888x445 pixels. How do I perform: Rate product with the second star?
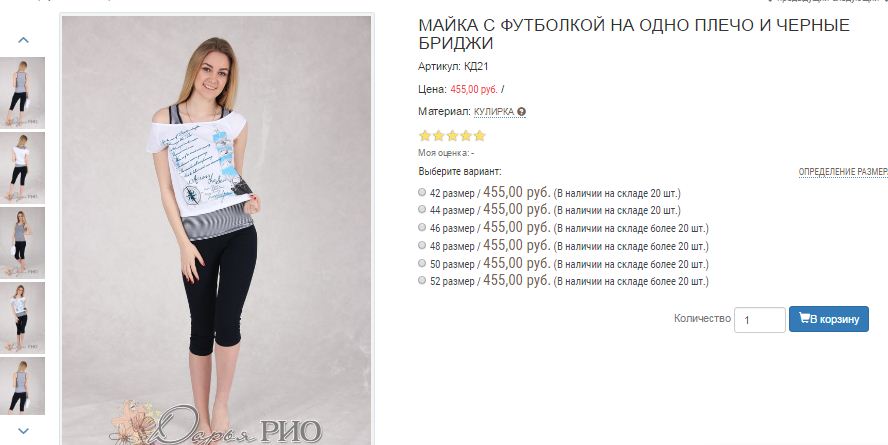point(438,136)
